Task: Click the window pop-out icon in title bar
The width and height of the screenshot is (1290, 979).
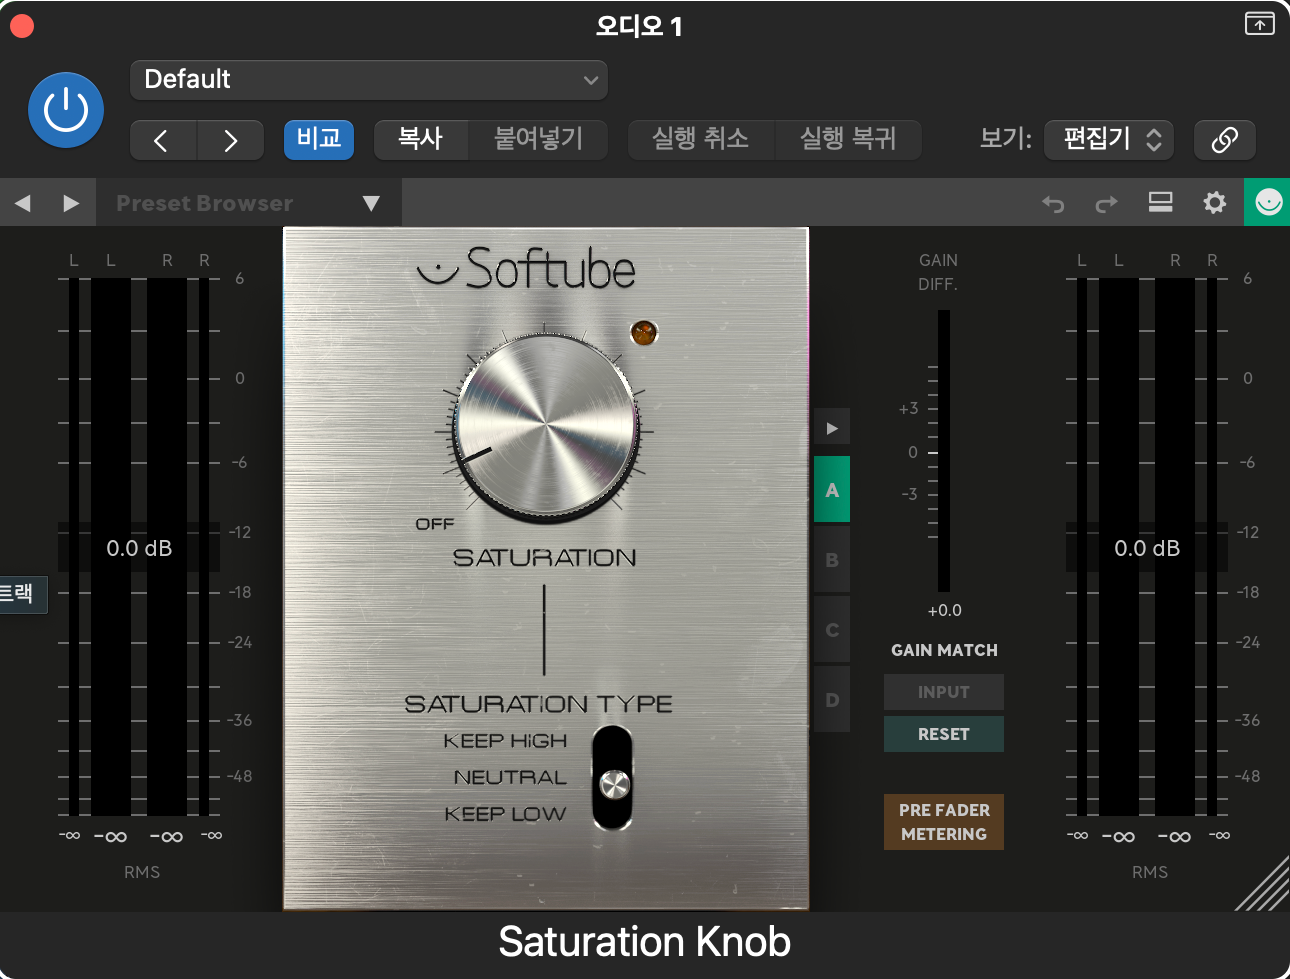Action: click(1260, 23)
